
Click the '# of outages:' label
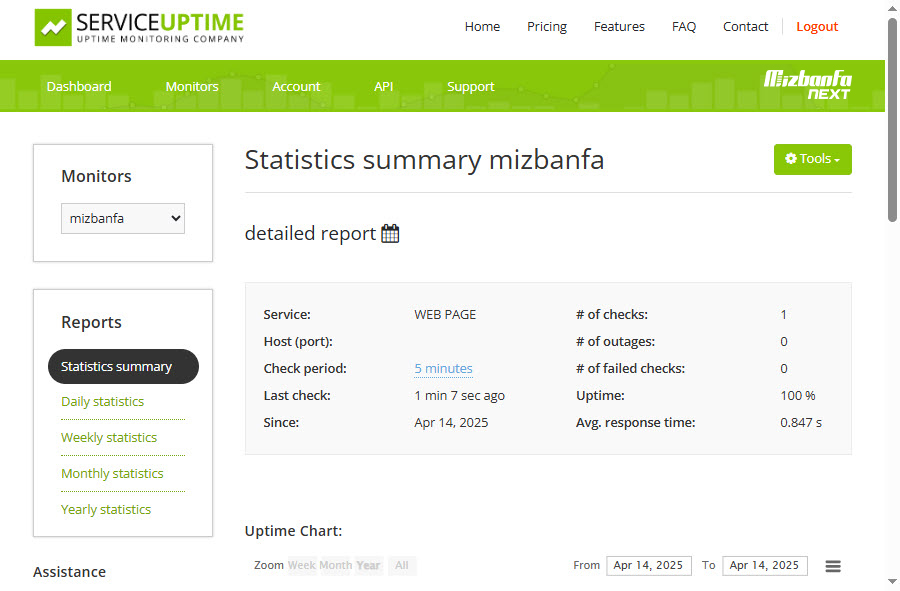615,341
